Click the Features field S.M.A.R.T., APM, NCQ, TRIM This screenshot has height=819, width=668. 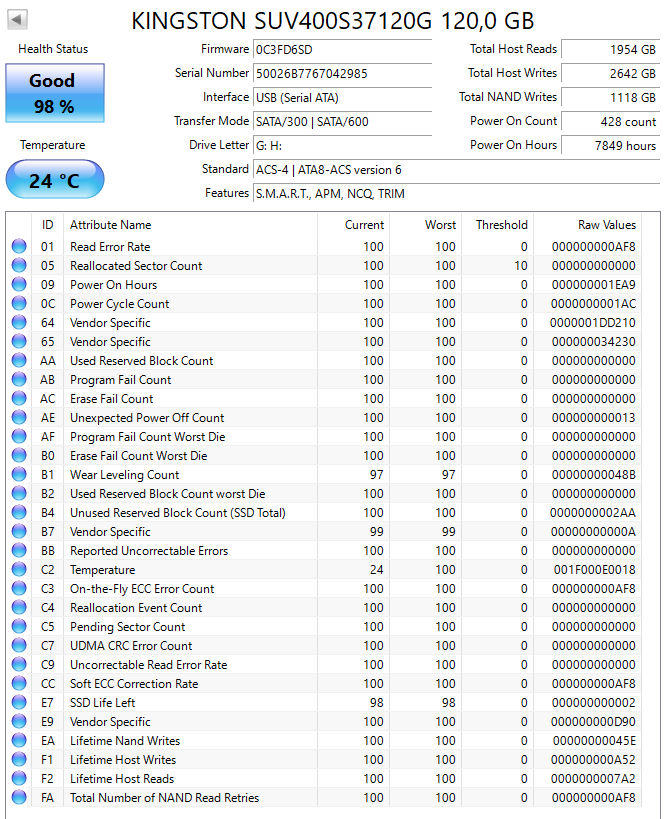pyautogui.click(x=456, y=194)
